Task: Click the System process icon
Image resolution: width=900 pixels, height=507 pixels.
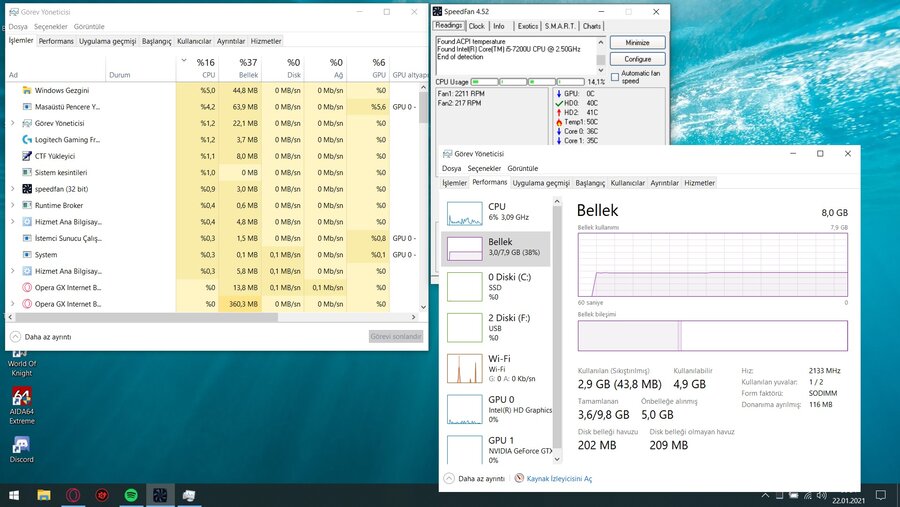Action: tap(27, 254)
